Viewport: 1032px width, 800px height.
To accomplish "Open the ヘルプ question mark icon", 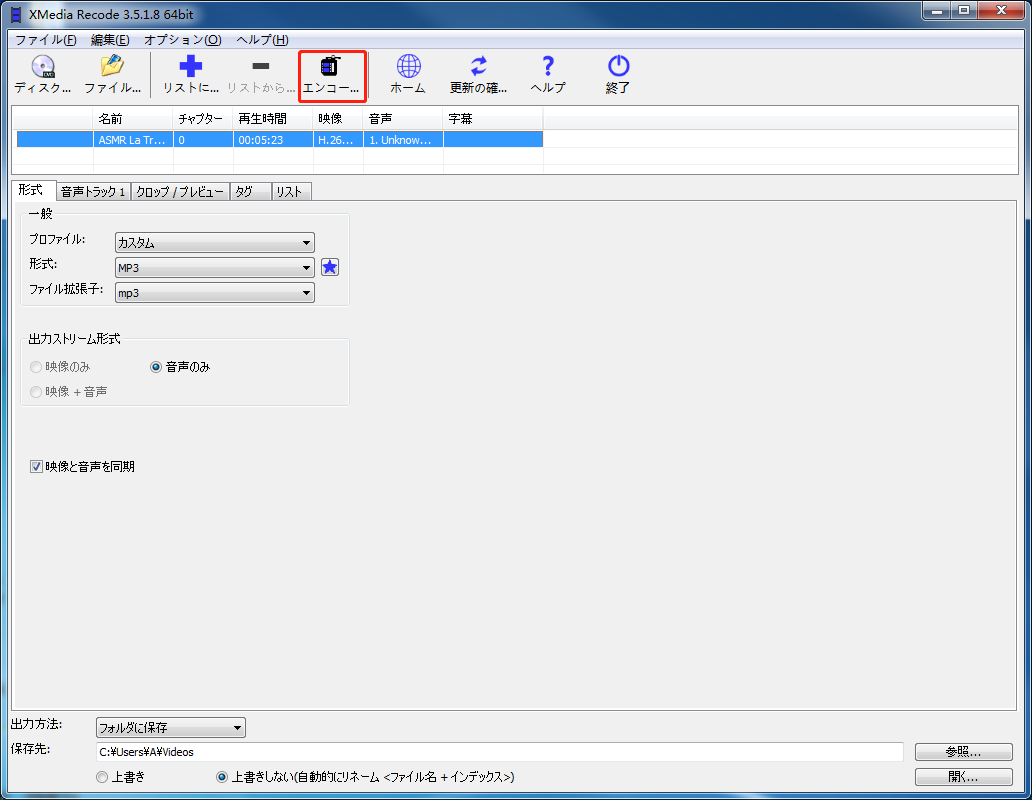I will (548, 74).
